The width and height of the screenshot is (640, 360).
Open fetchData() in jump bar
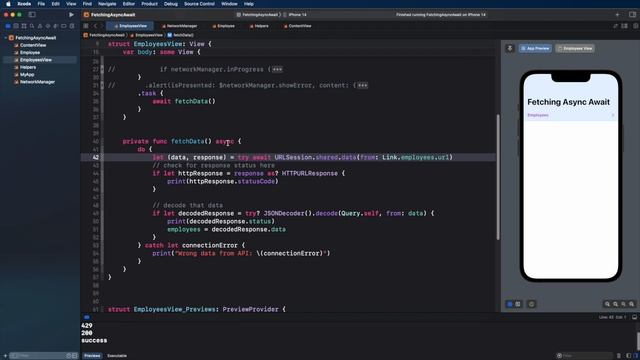click(180, 35)
